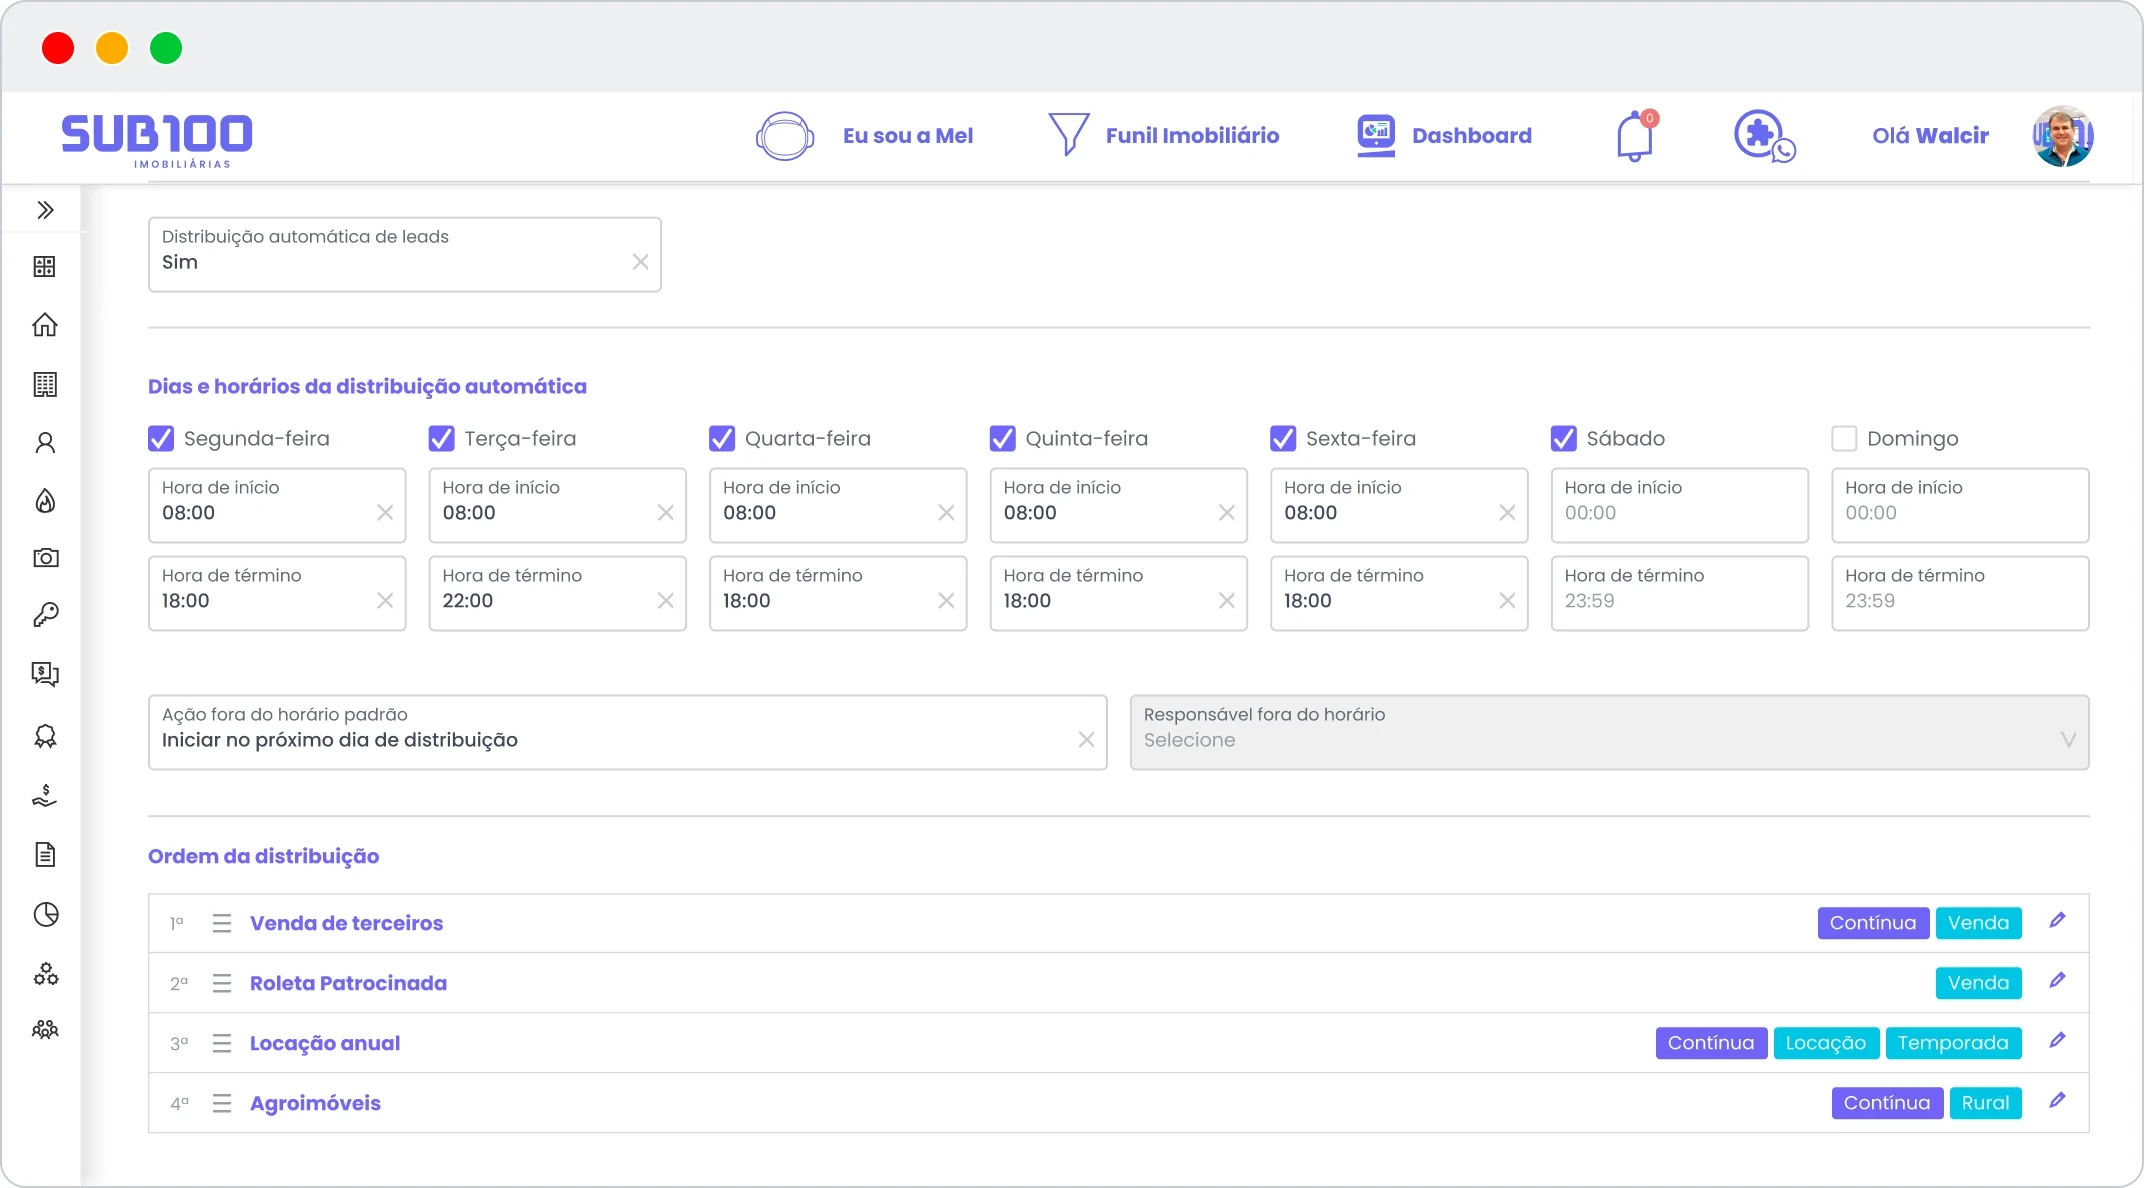The height and width of the screenshot is (1188, 2144).
Task: Open Funil Imobiliário menu item
Action: click(x=1163, y=135)
